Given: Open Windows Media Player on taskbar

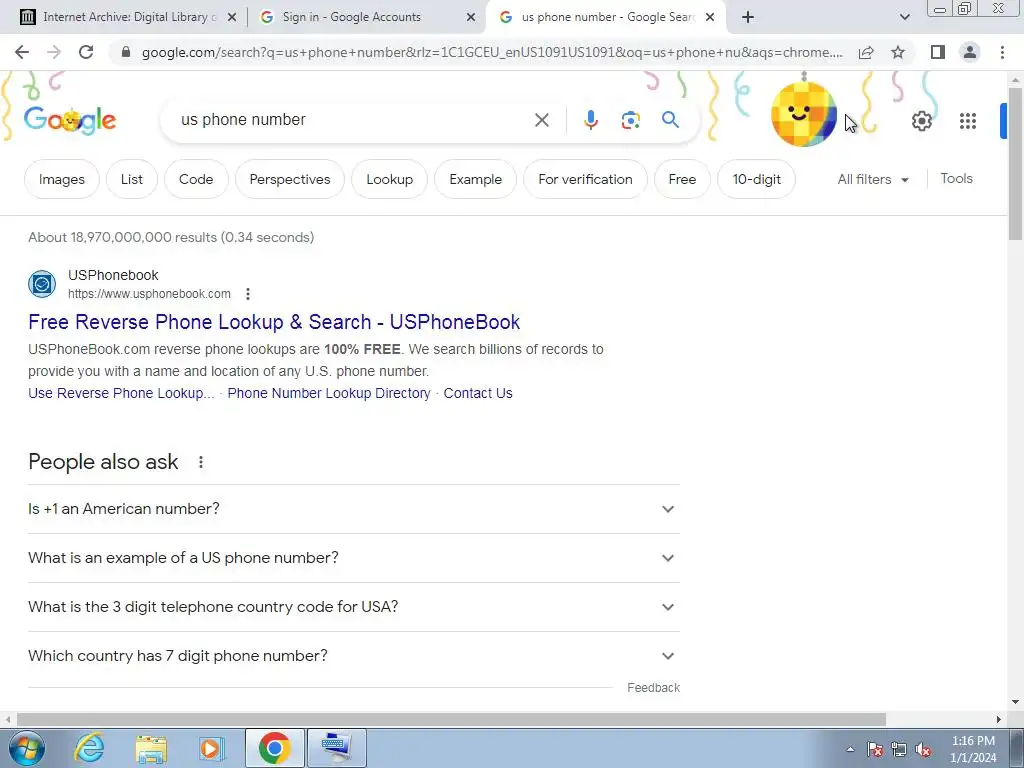Looking at the screenshot, I should point(211,748).
